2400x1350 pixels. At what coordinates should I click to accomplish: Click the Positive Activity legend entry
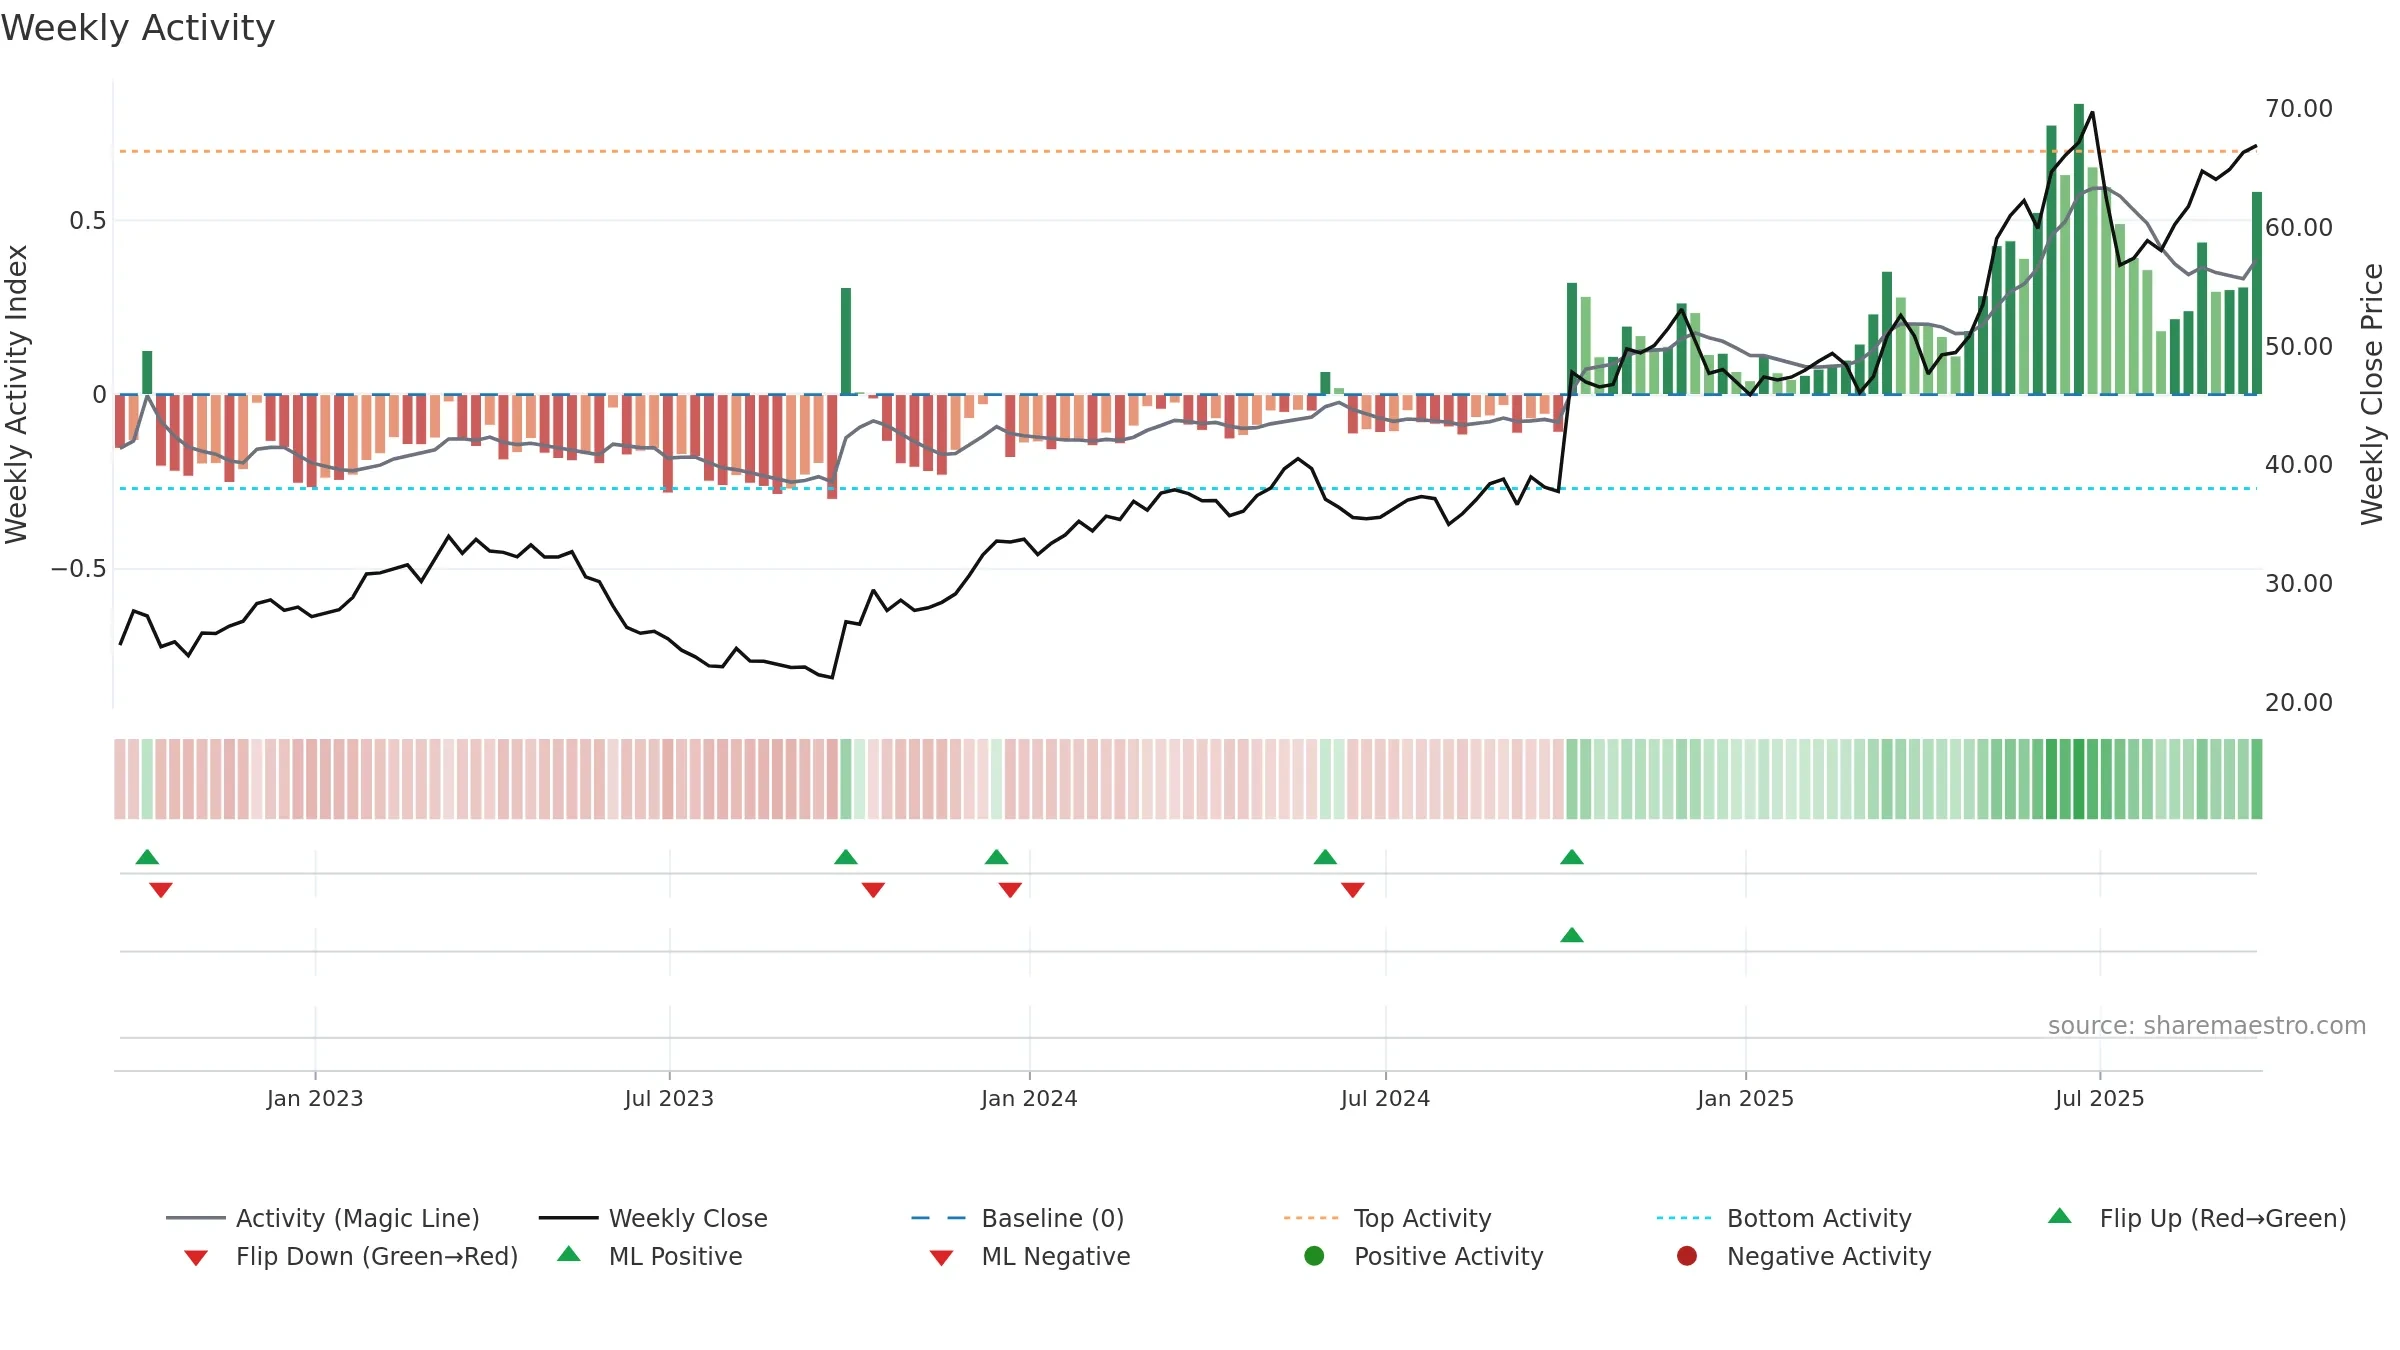(x=1424, y=1256)
